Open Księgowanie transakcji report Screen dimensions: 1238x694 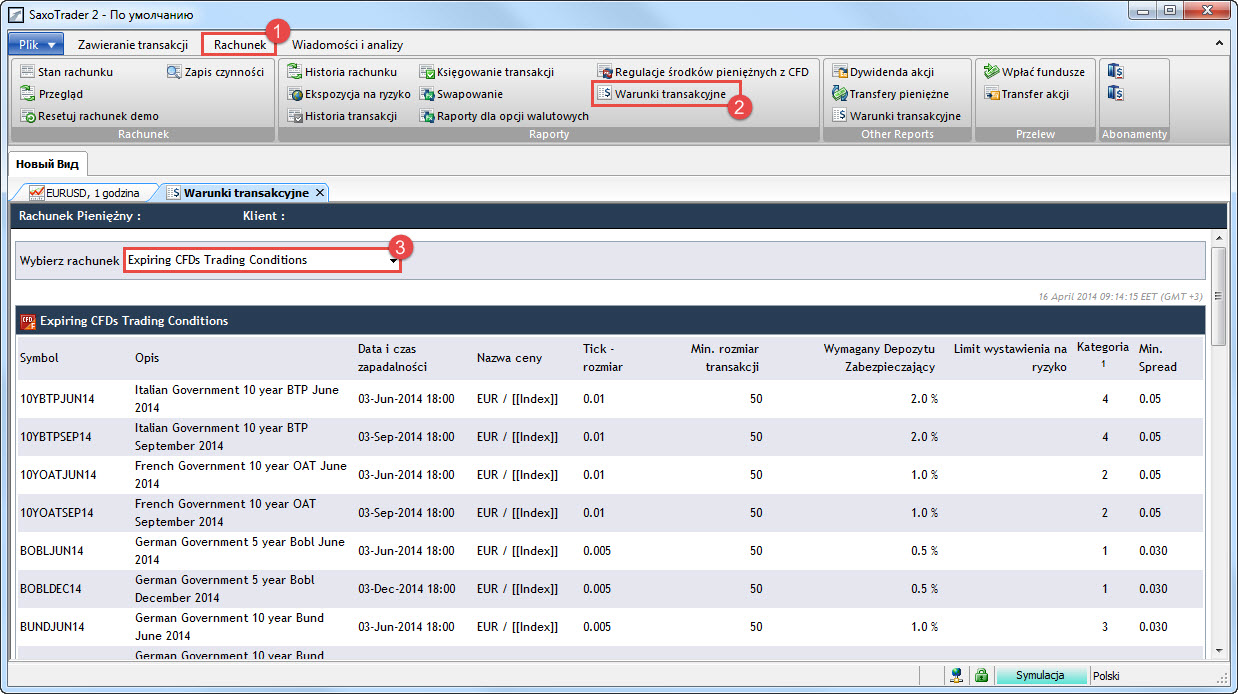coord(485,72)
